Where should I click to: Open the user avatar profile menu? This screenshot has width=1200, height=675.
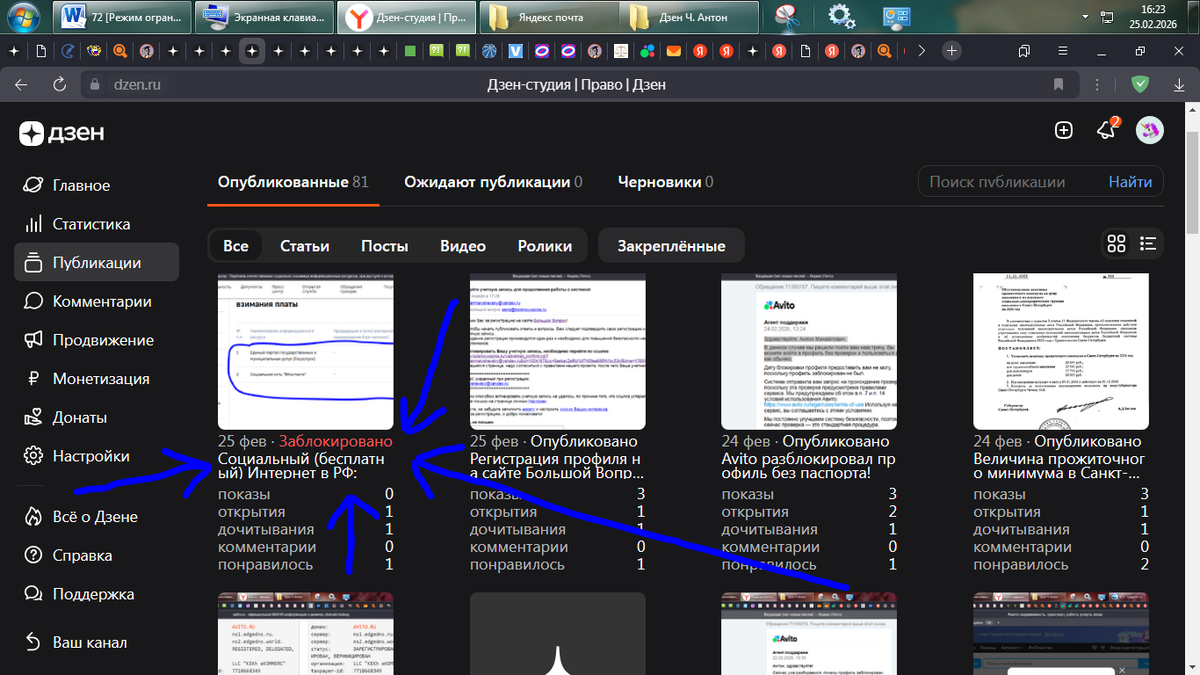(1150, 130)
